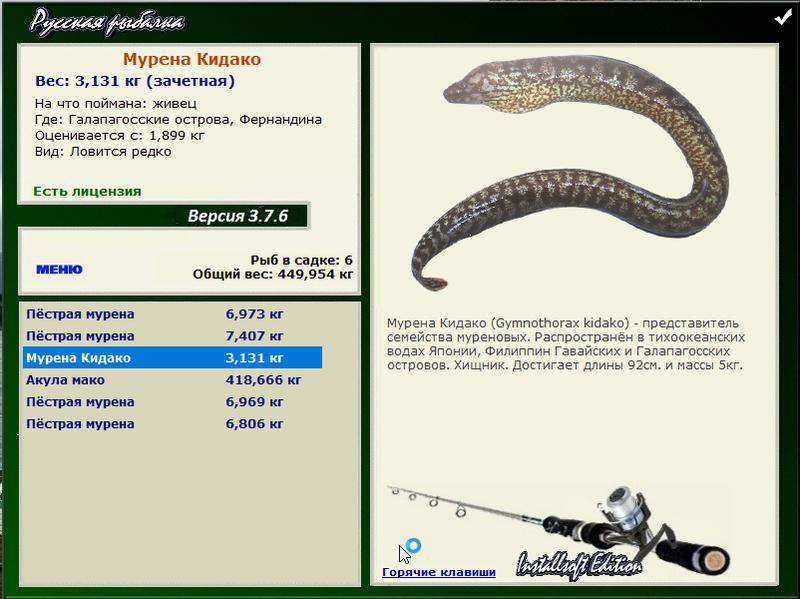Open the МЕНЮ link
Image resolution: width=800 pixels, height=599 pixels.
click(59, 269)
